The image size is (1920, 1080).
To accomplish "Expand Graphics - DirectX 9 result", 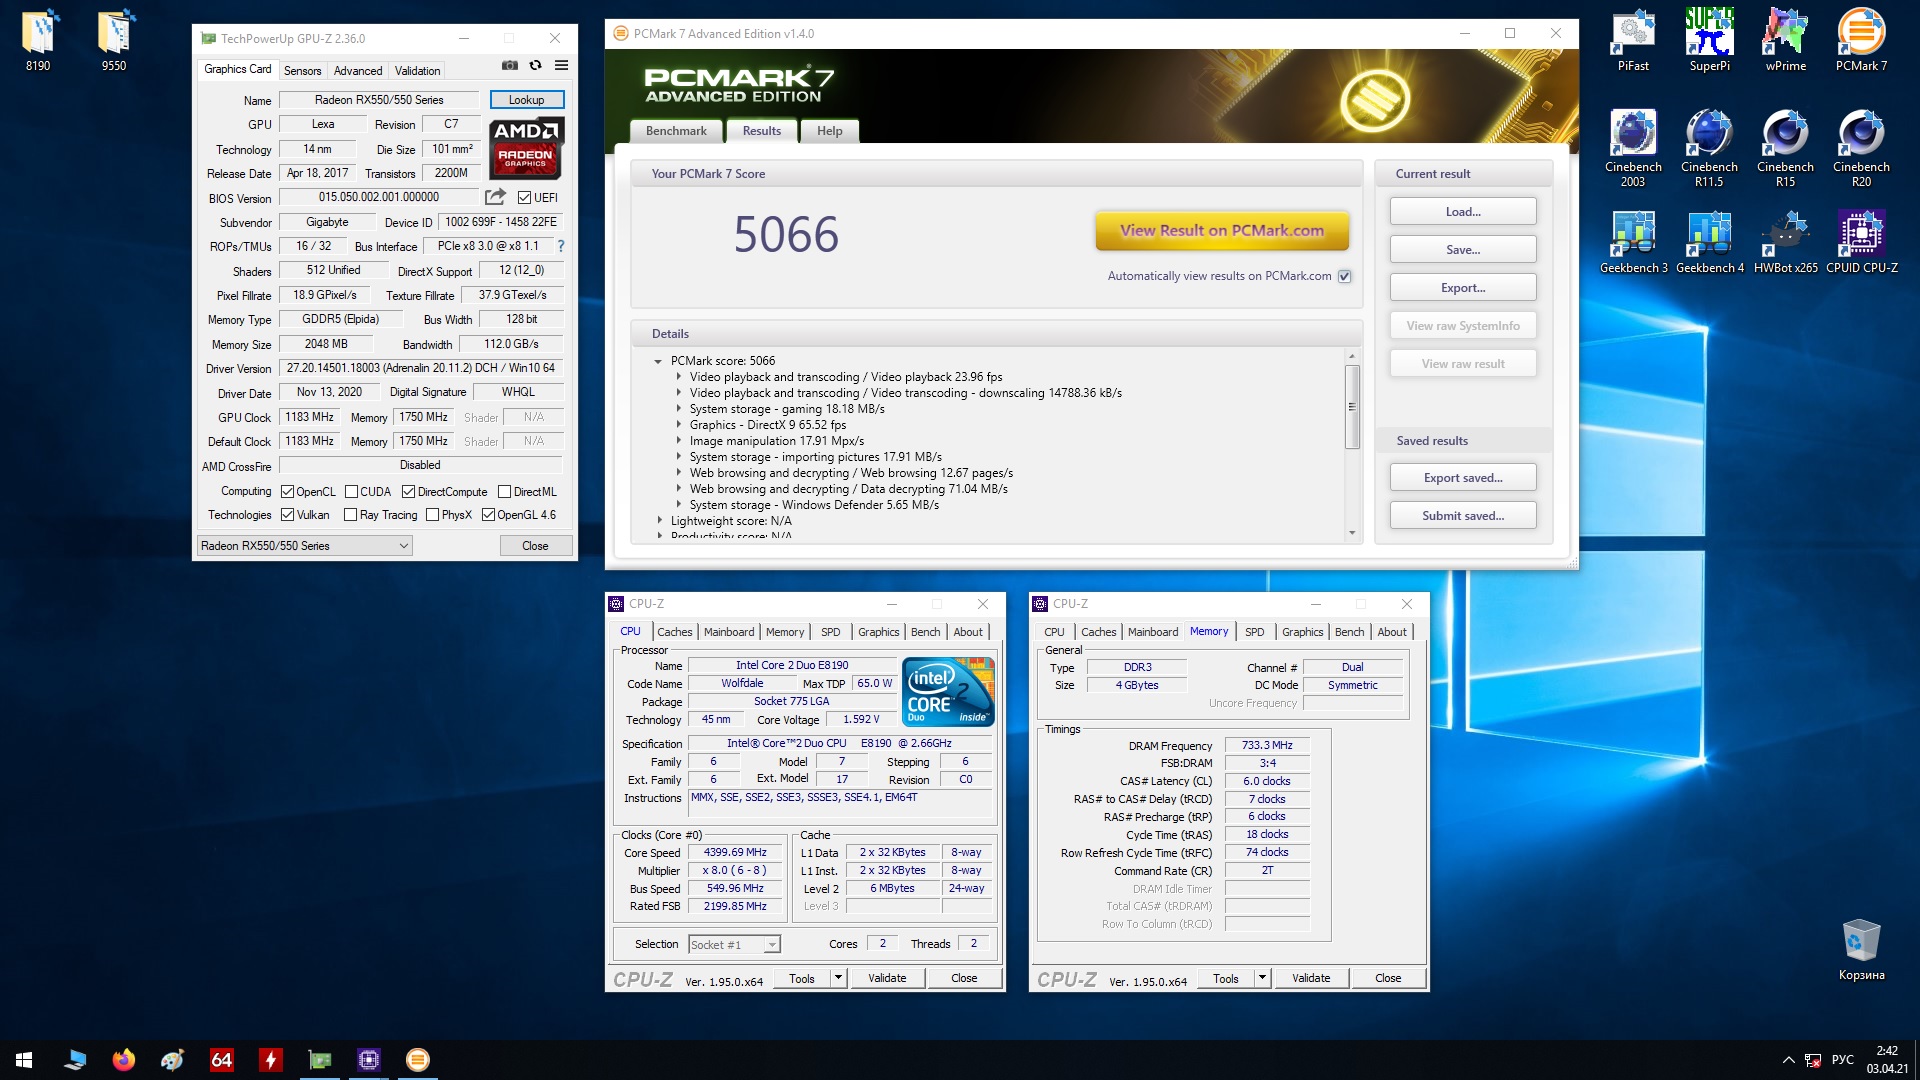I will pos(678,425).
